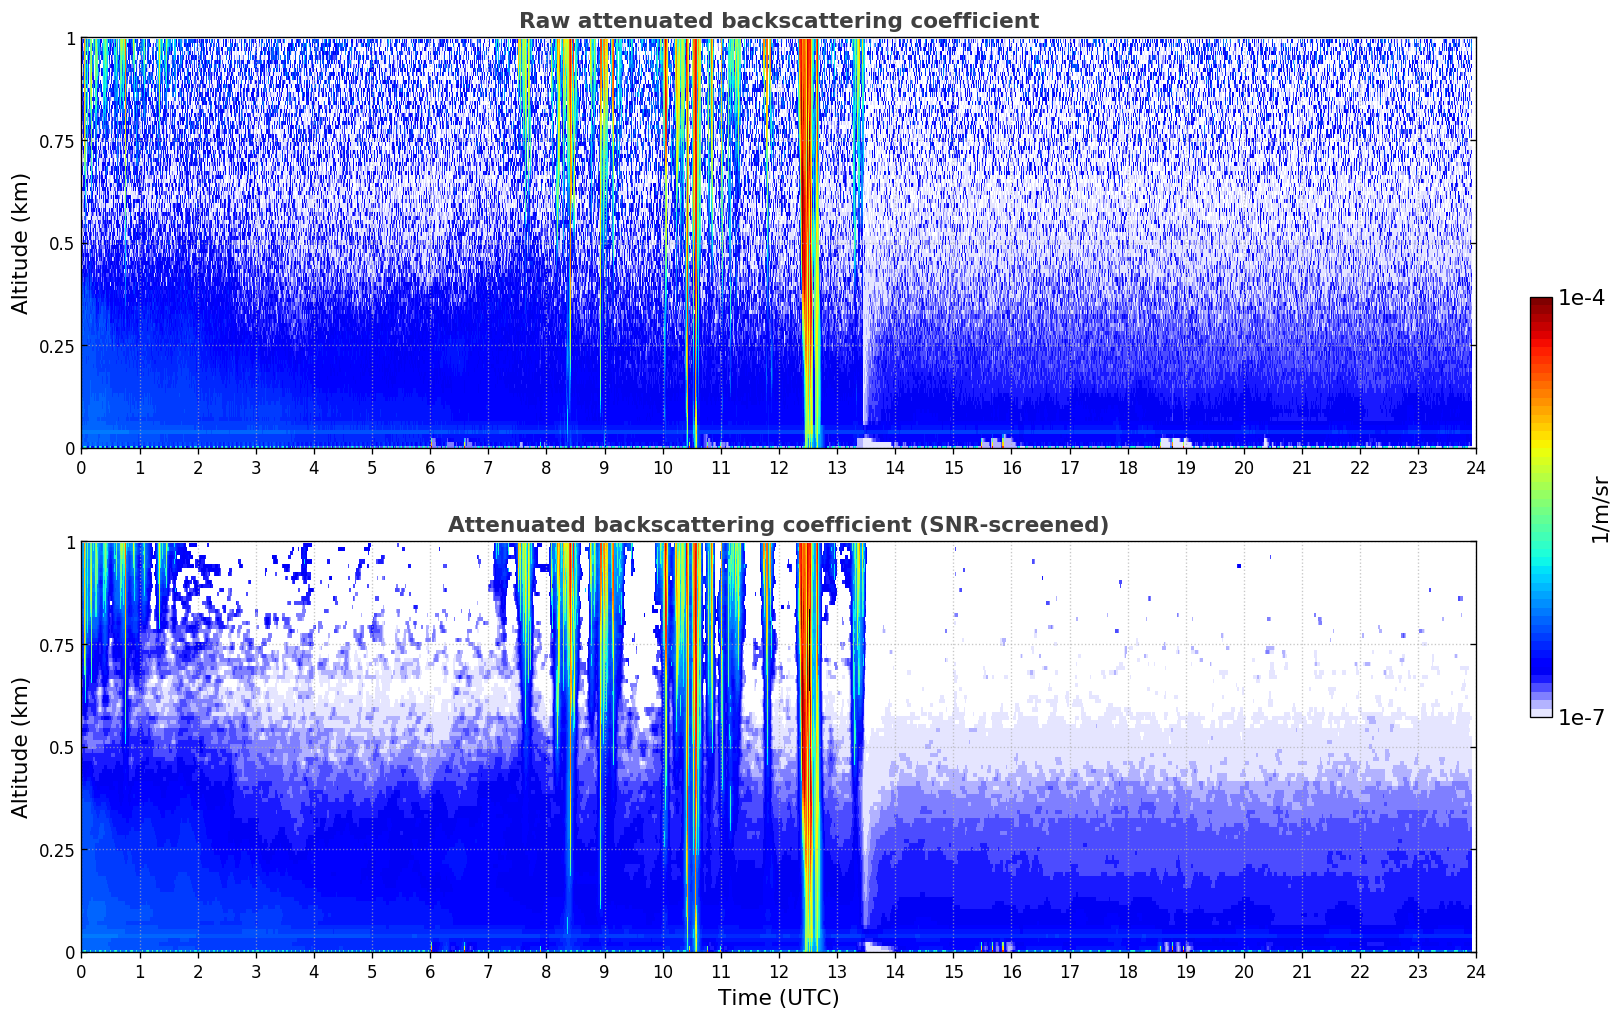Click altitude tick '0.75' on raw plot
Image resolution: width=1621 pixels, height=1020 pixels.
click(x=58, y=141)
